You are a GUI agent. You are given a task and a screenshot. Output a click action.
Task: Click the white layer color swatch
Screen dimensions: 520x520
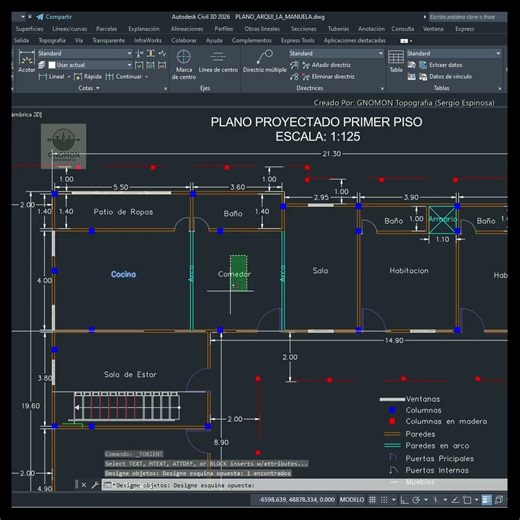52,65
